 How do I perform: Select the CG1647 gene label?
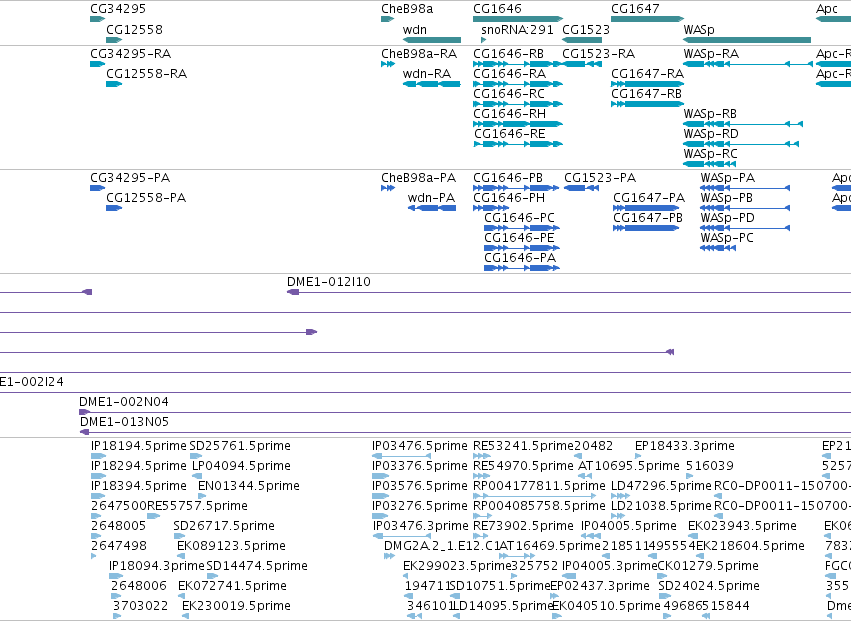635,9
